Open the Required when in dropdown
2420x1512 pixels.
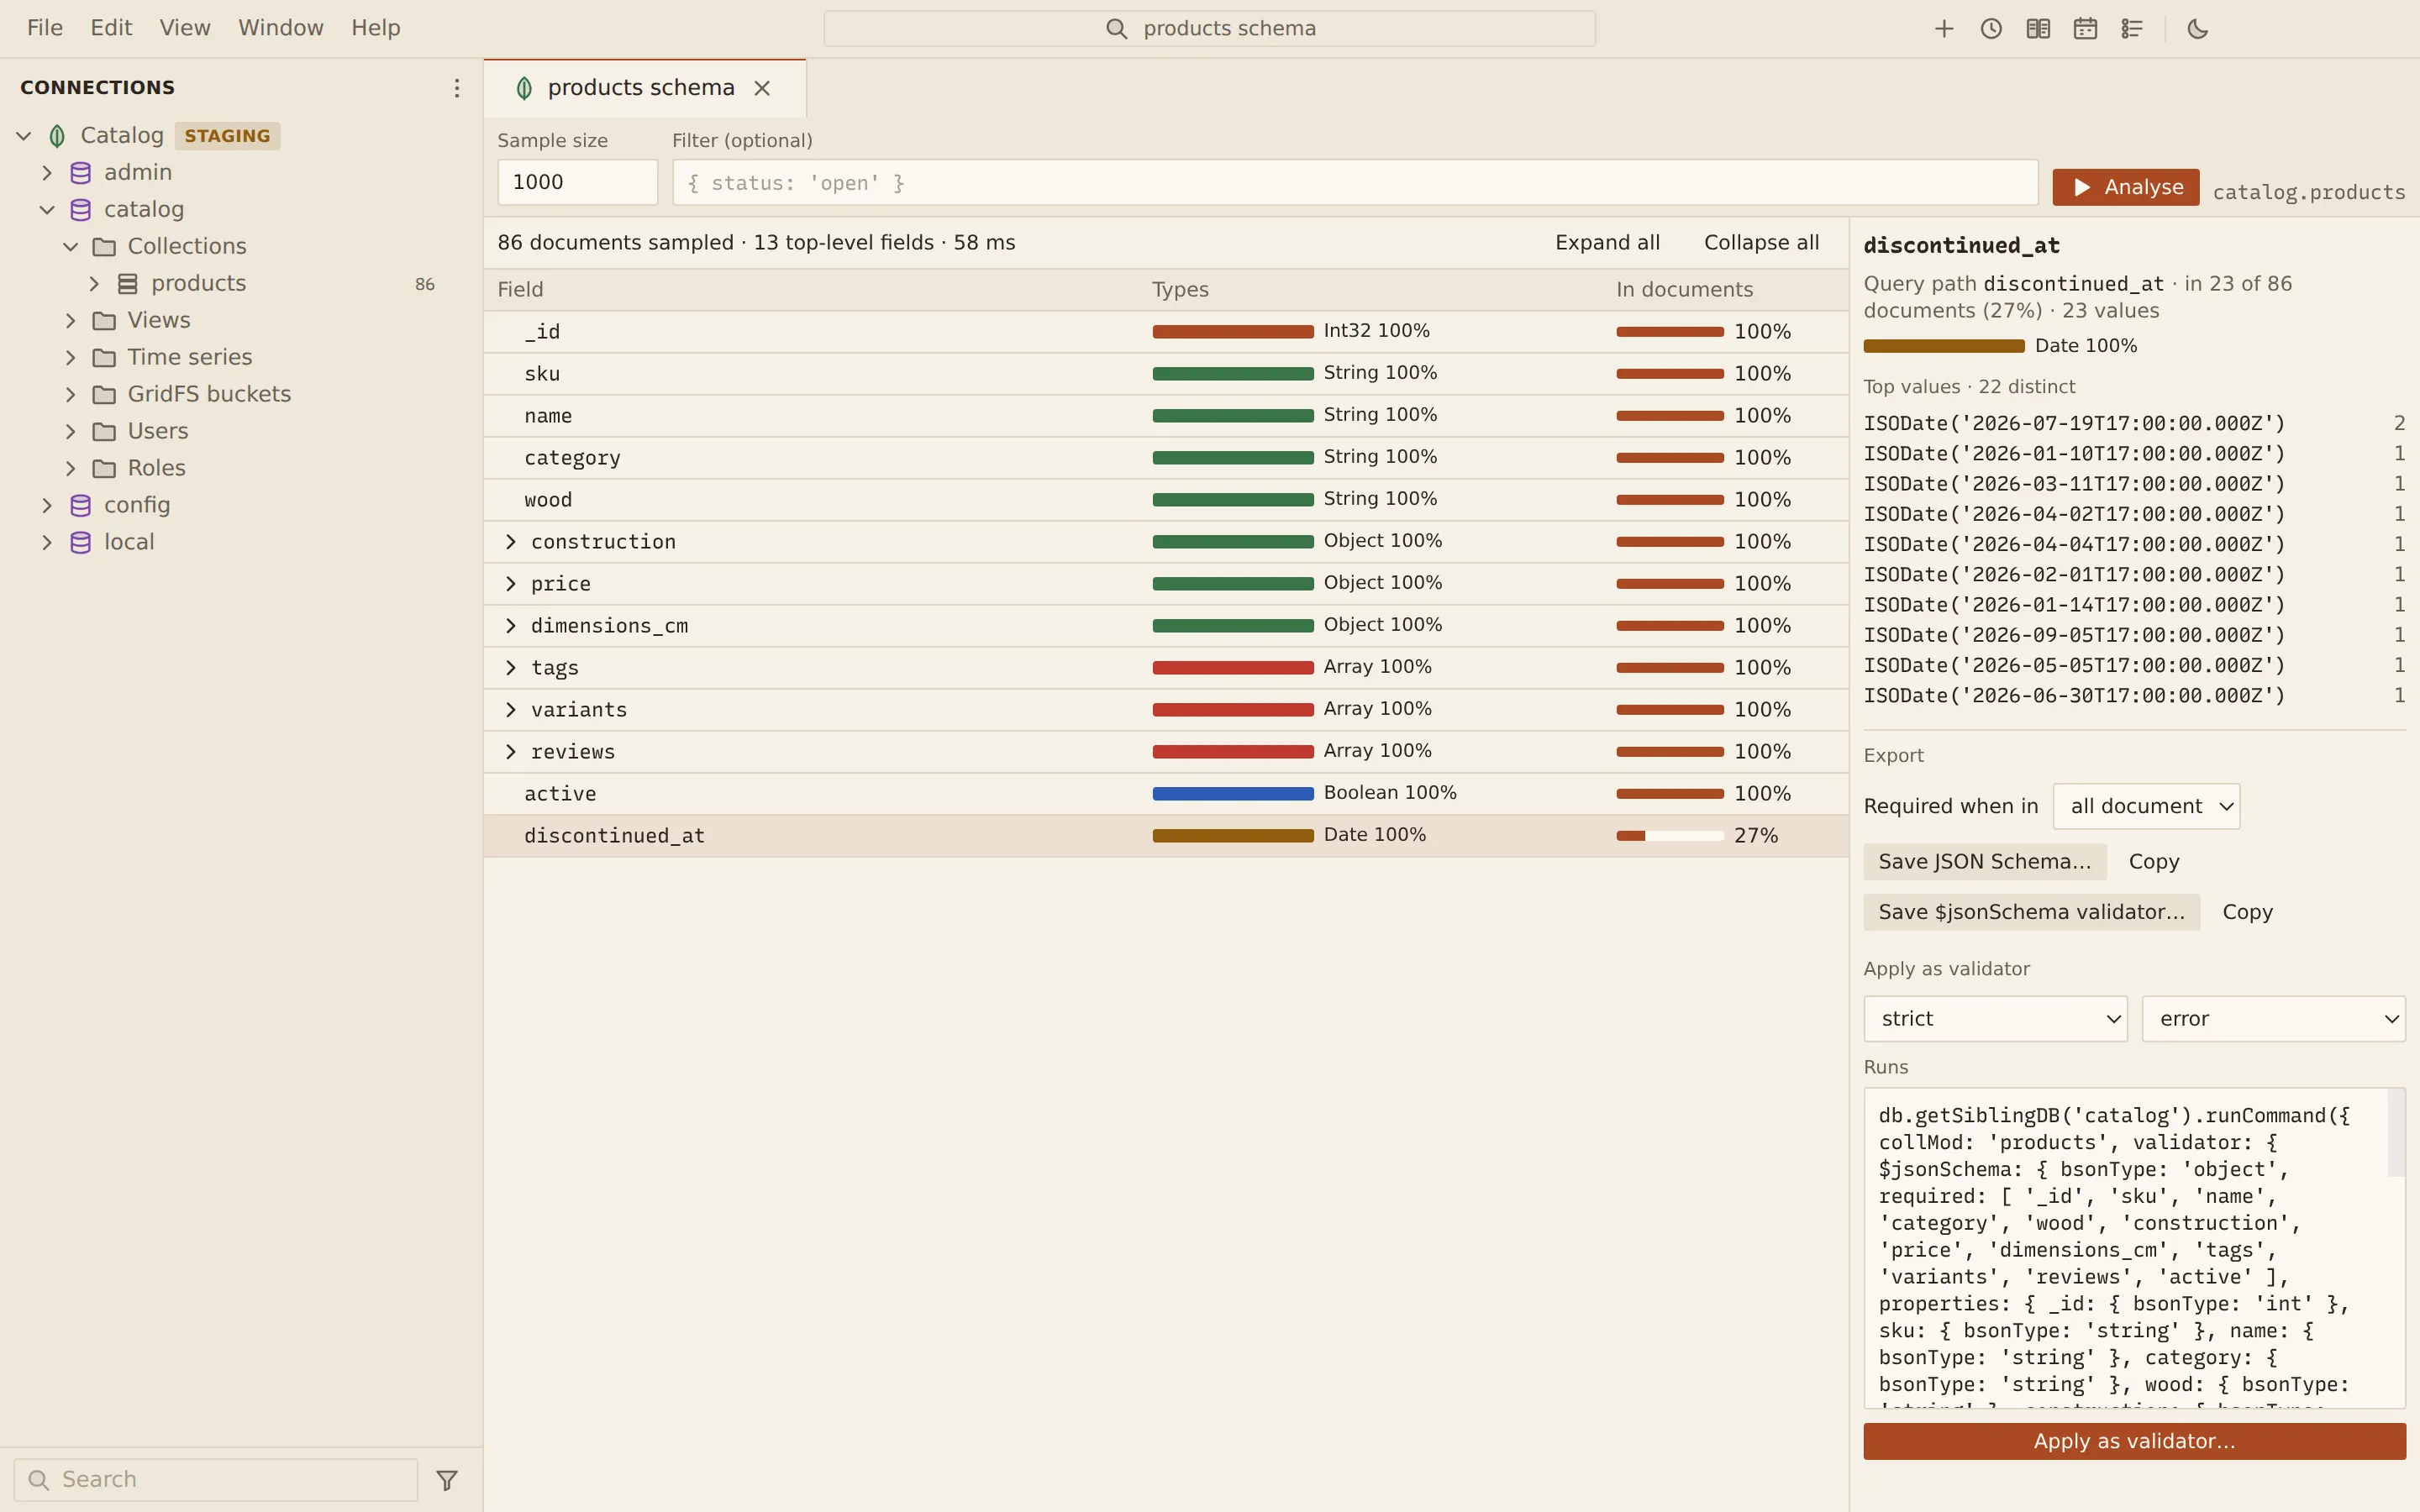2146,806
